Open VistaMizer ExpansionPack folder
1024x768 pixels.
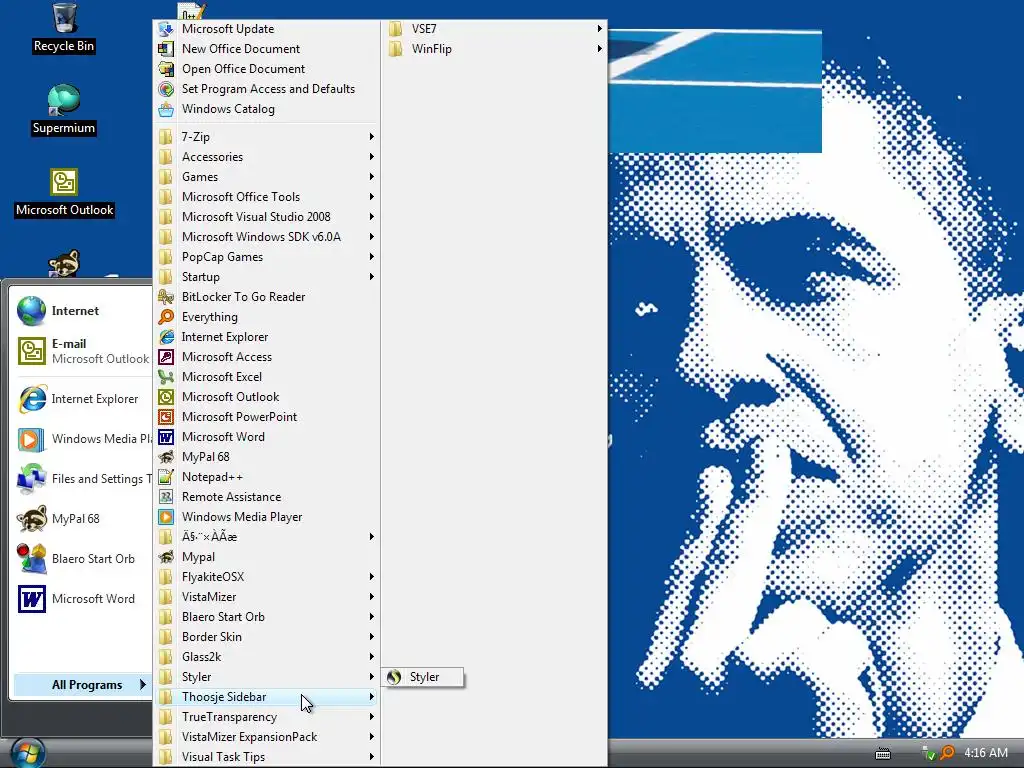click(x=266, y=737)
